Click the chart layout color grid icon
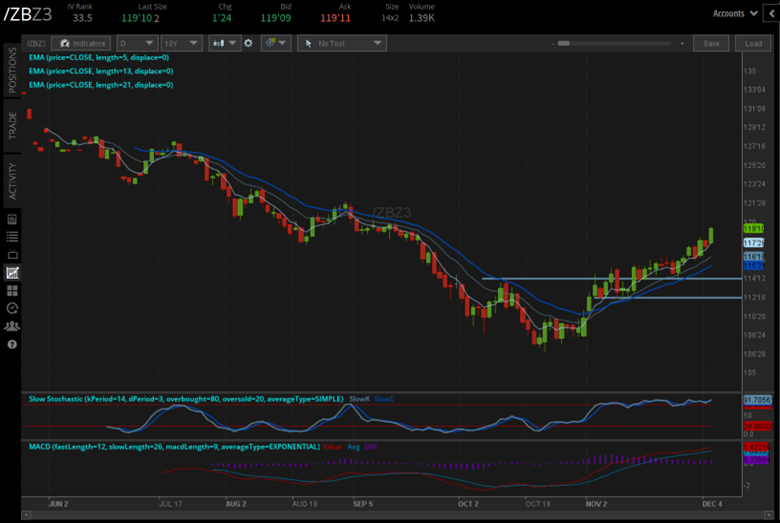 [x=274, y=44]
